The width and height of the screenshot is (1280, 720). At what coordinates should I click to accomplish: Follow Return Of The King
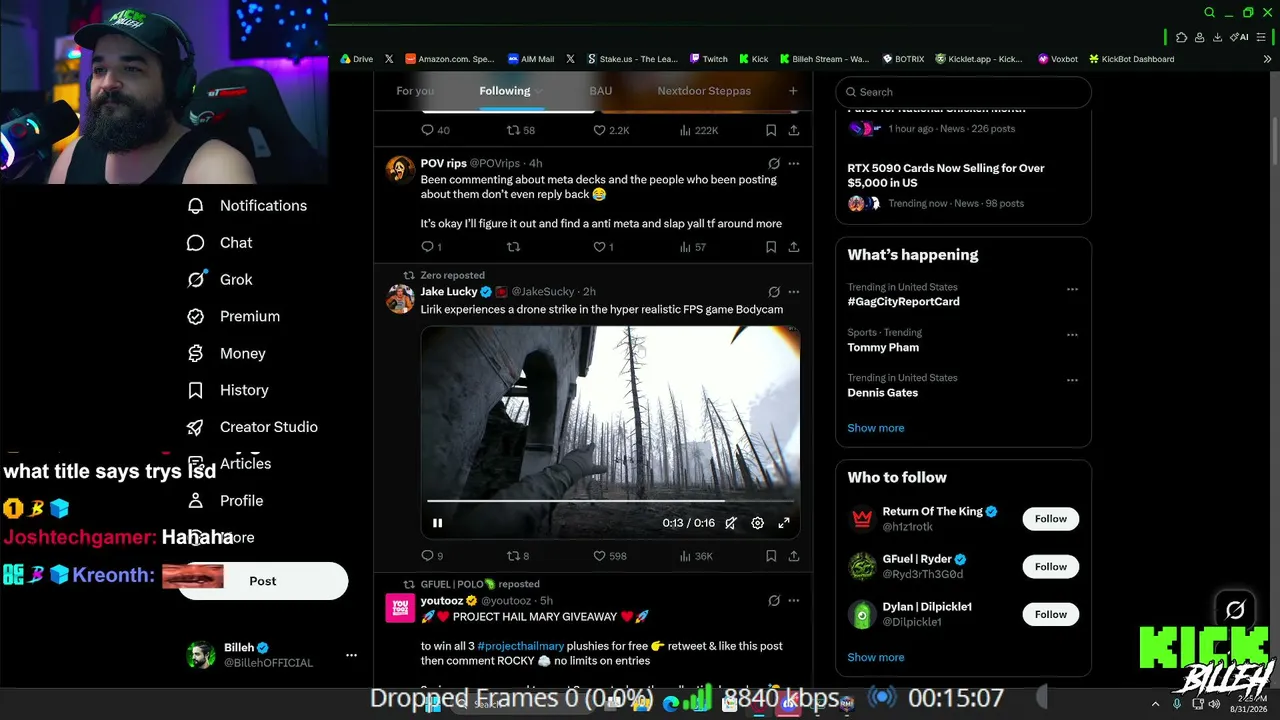pyautogui.click(x=1051, y=519)
